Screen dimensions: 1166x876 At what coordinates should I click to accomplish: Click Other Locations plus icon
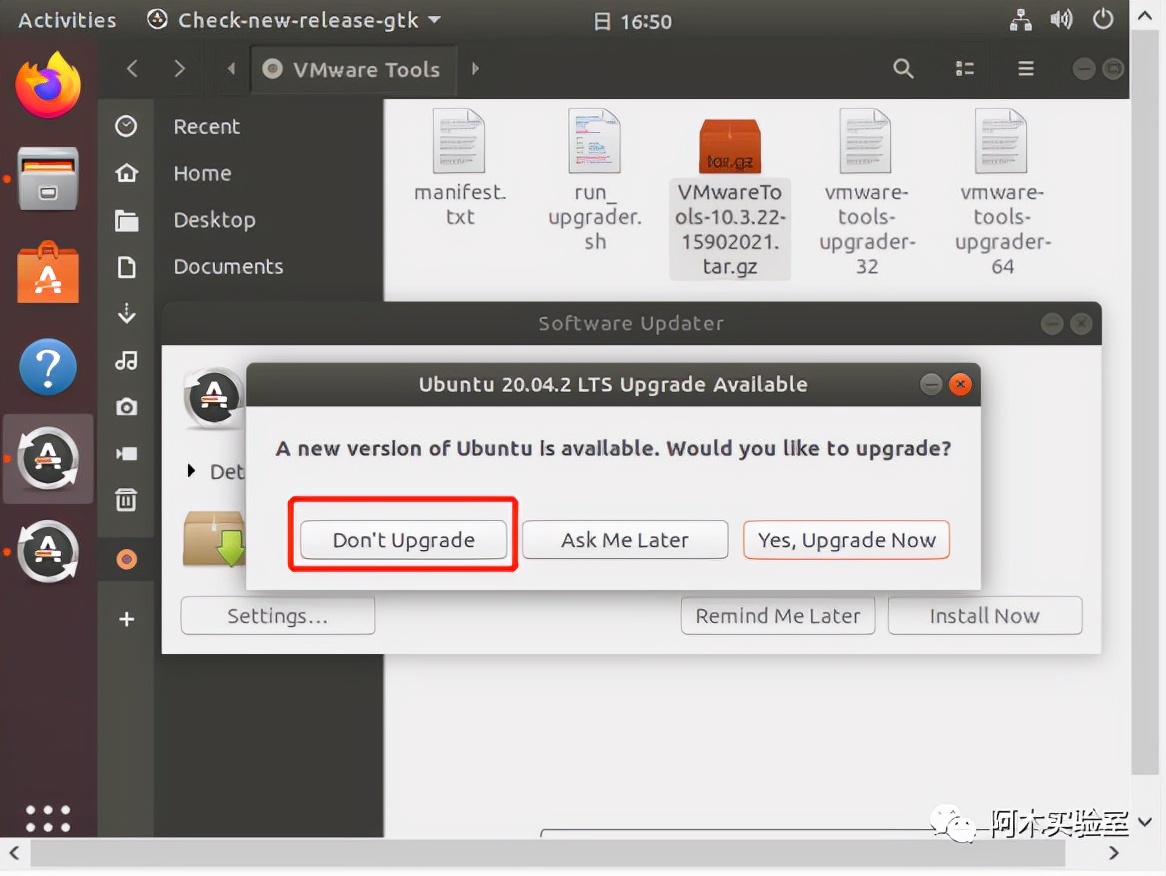pyautogui.click(x=126, y=619)
